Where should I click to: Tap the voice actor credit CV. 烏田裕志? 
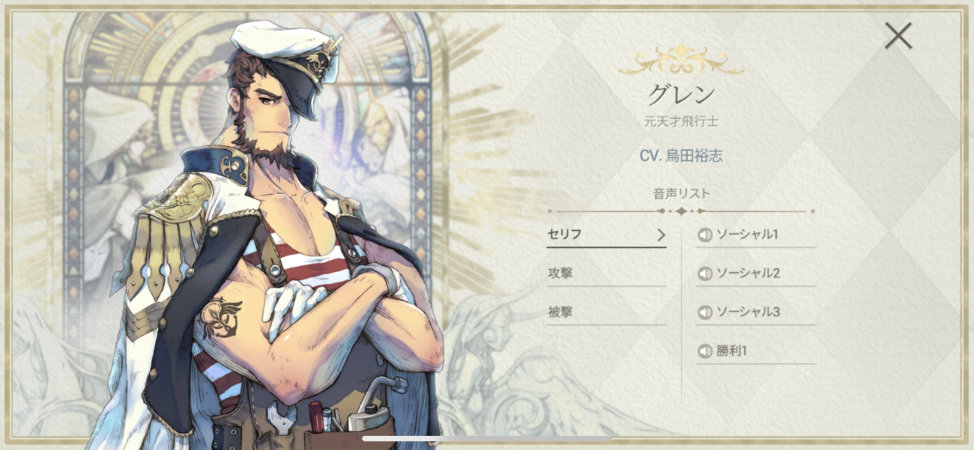681,155
